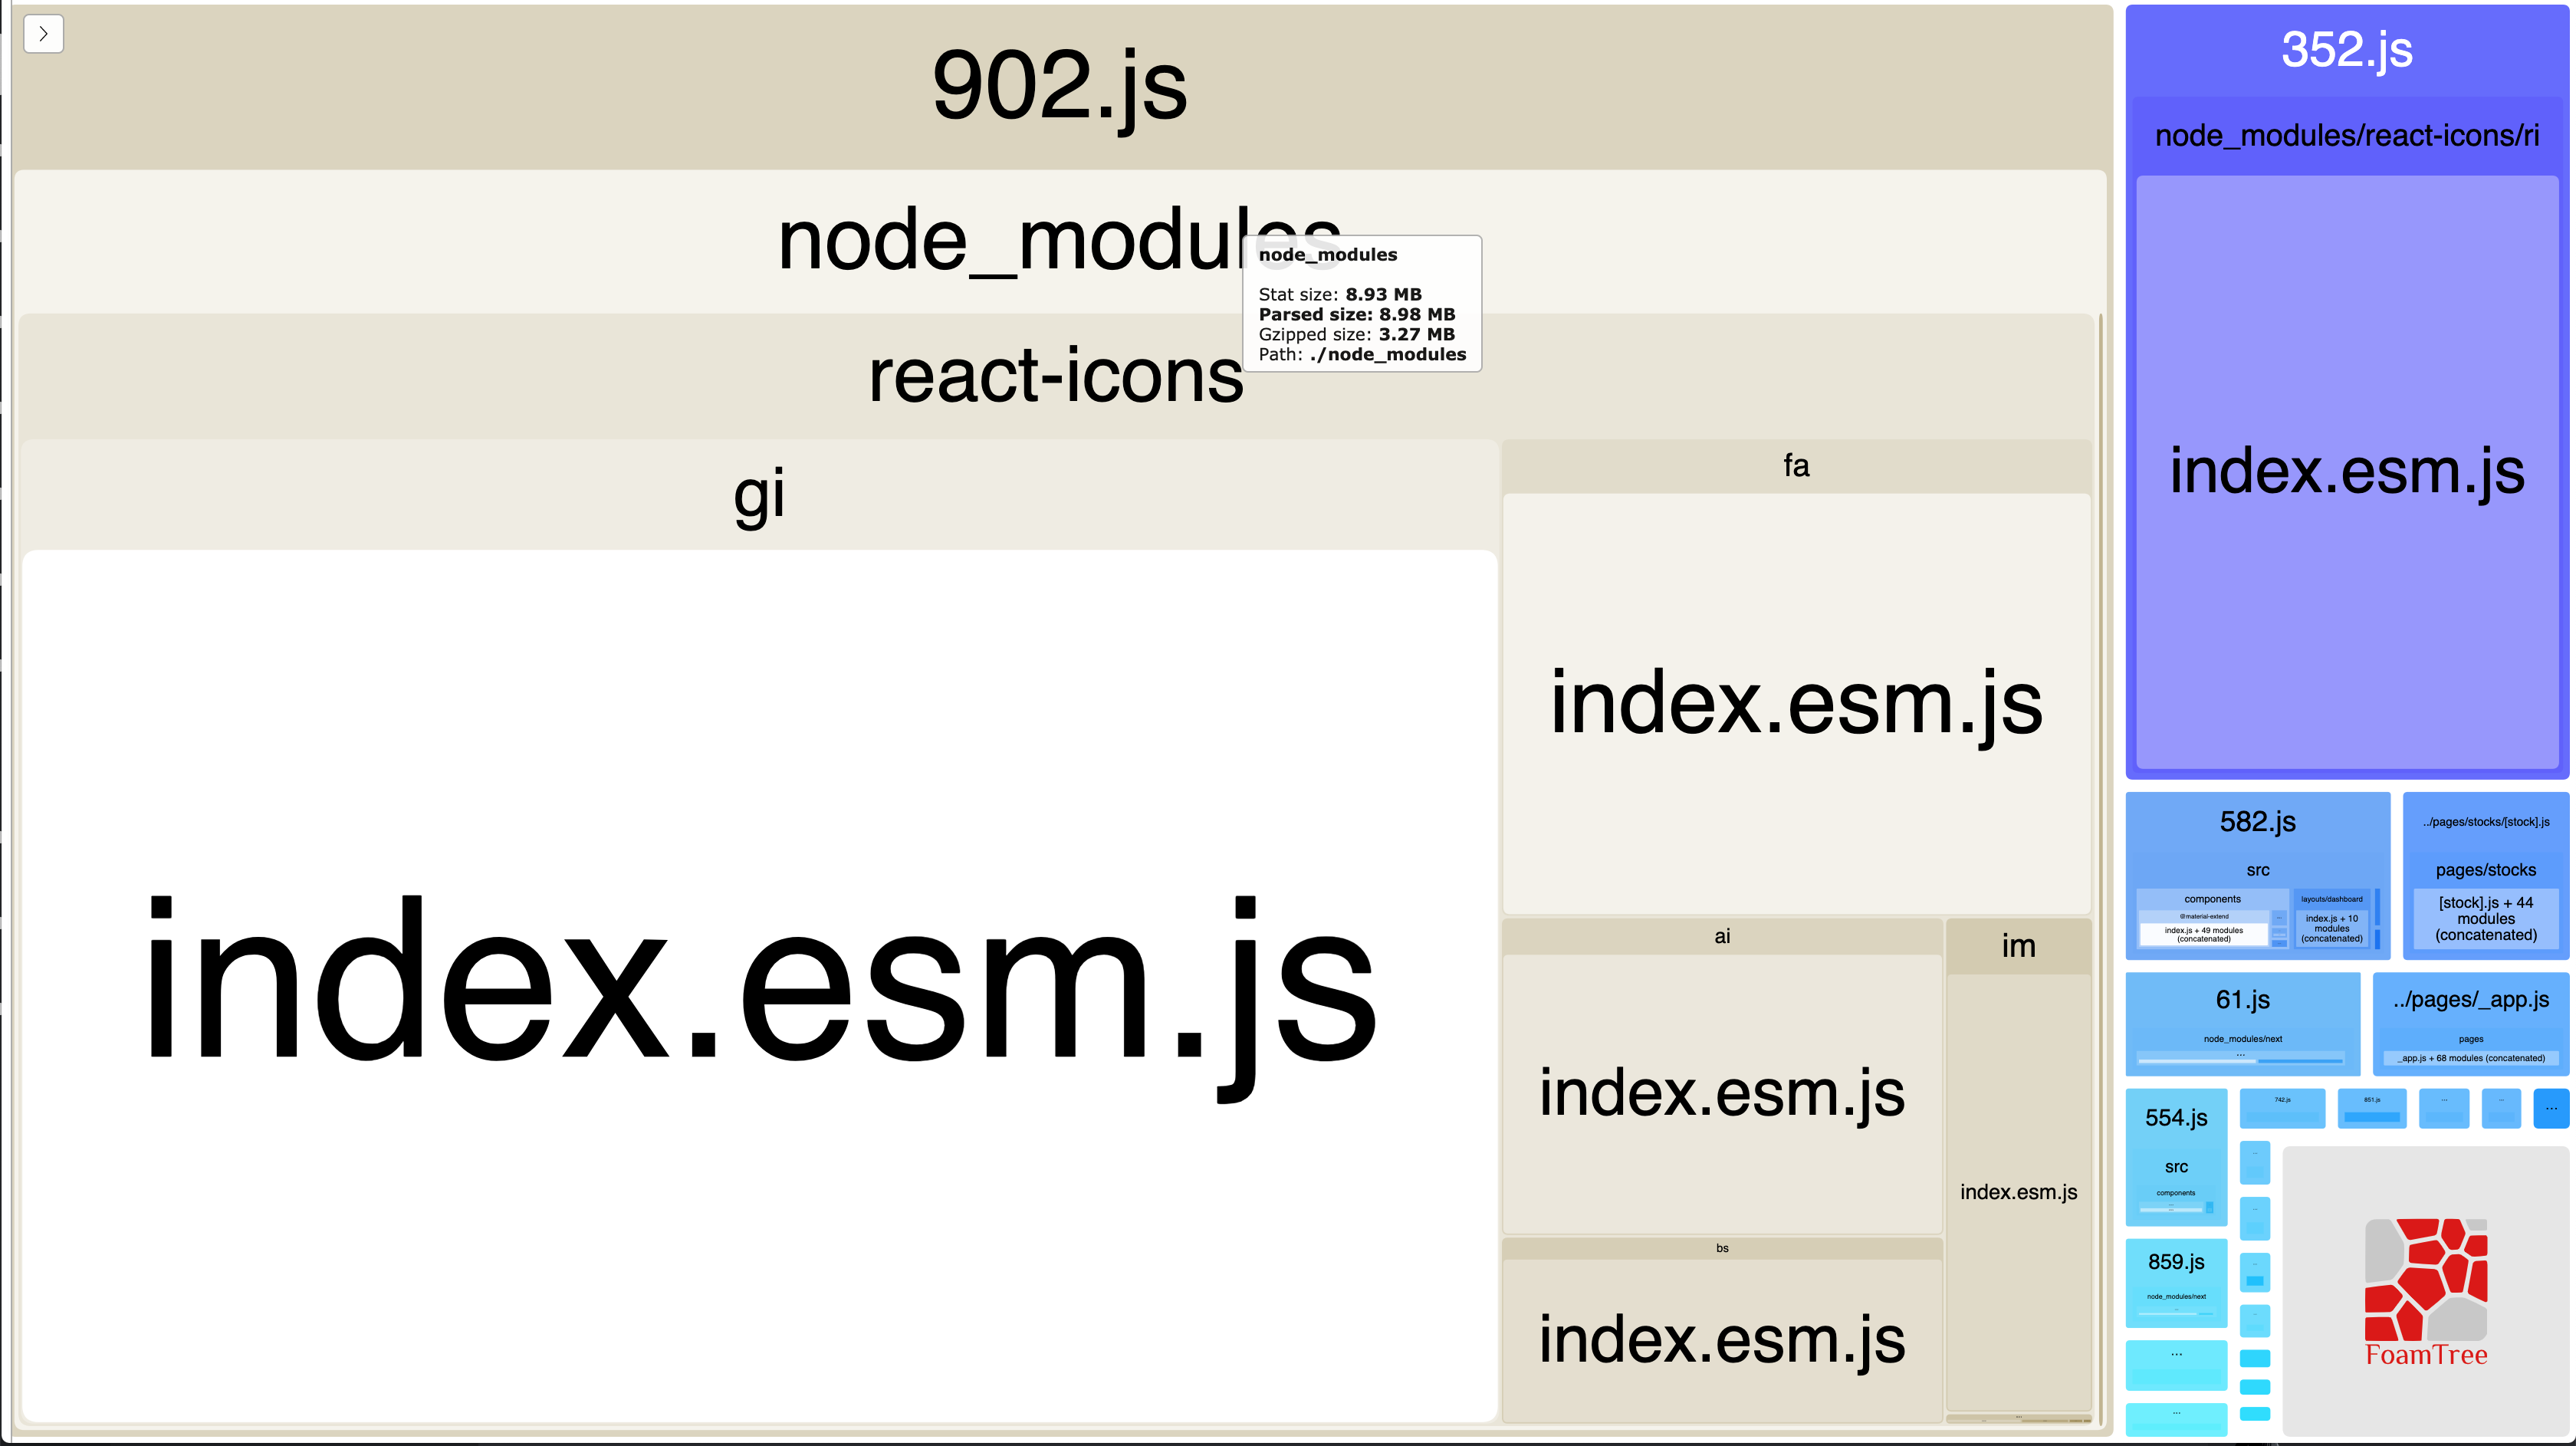This screenshot has height=1446, width=2576.
Task: Open the 61.js node_modules/next tile
Action: pyautogui.click(x=2242, y=1038)
